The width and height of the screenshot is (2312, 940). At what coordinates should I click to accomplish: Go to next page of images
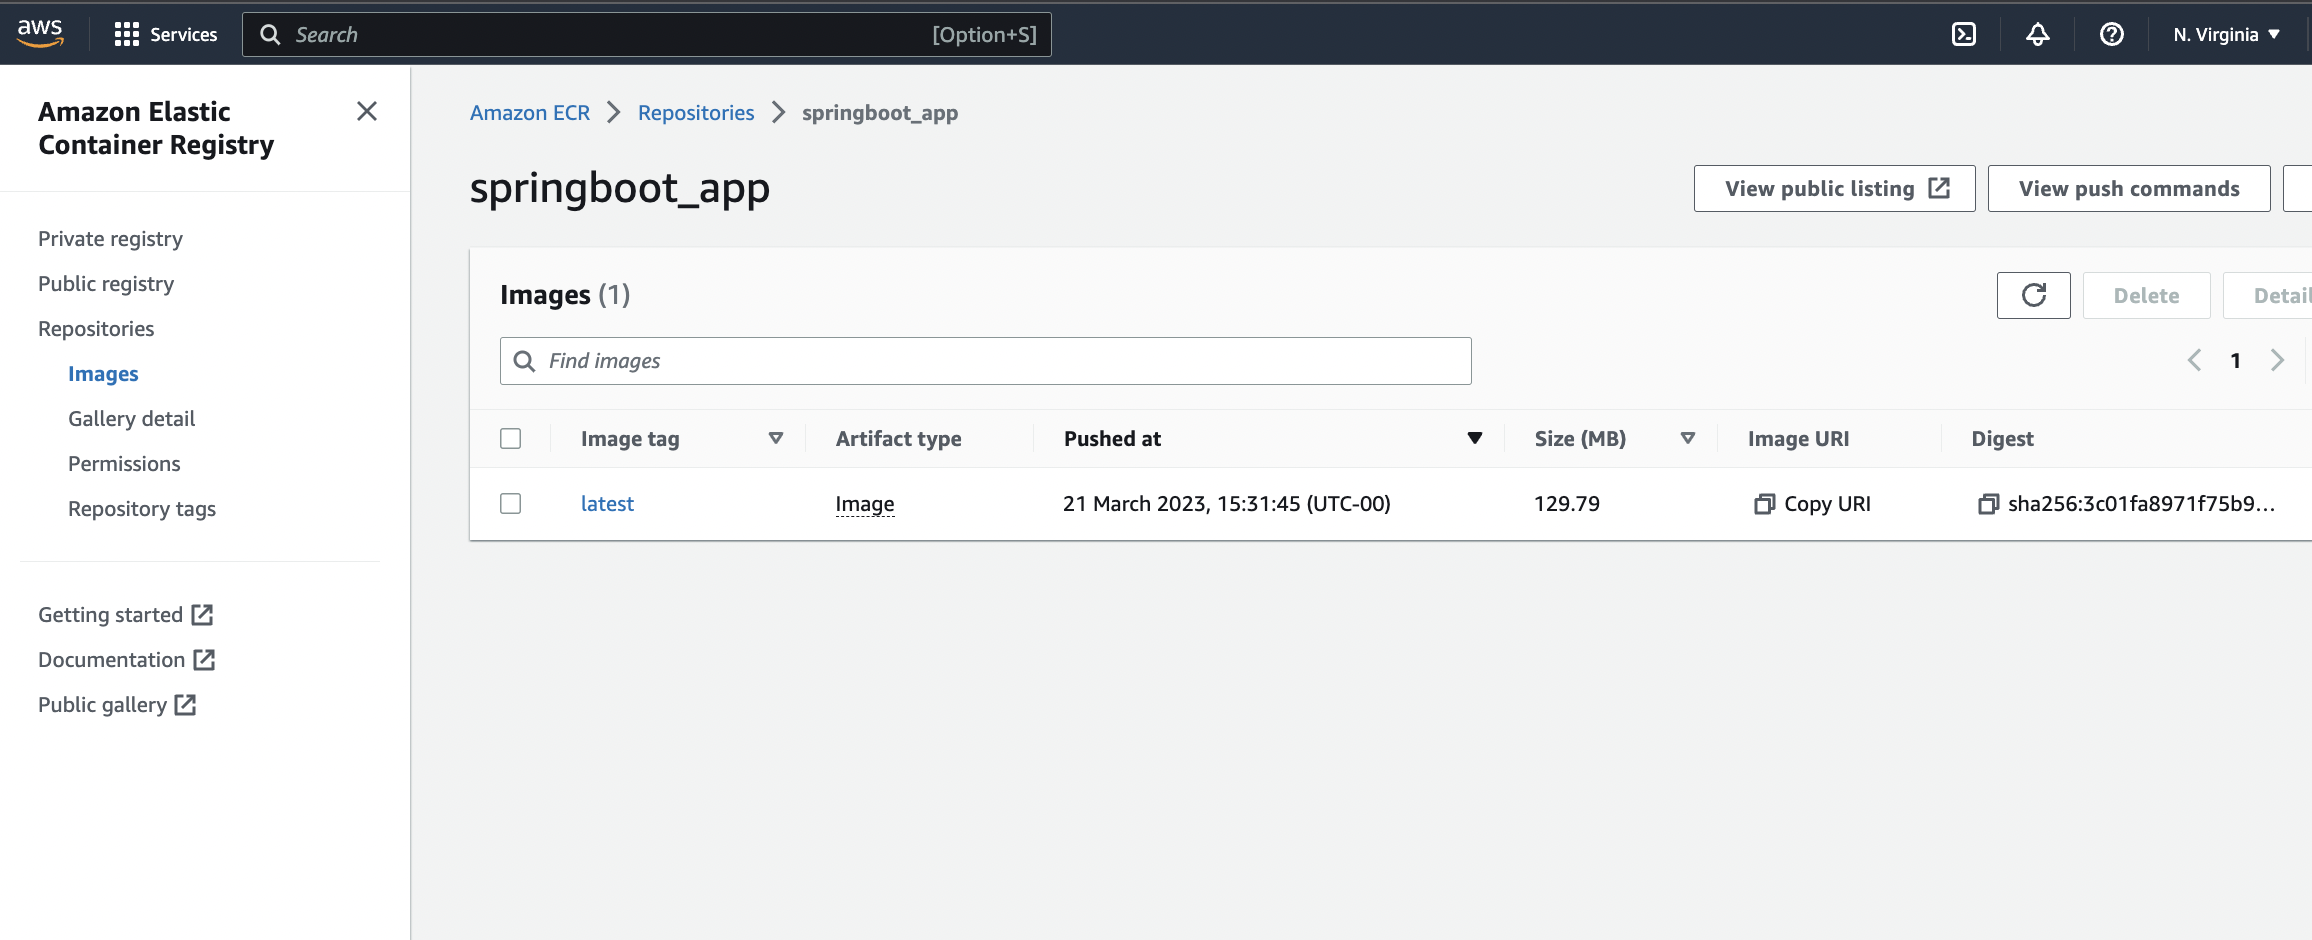[2278, 360]
